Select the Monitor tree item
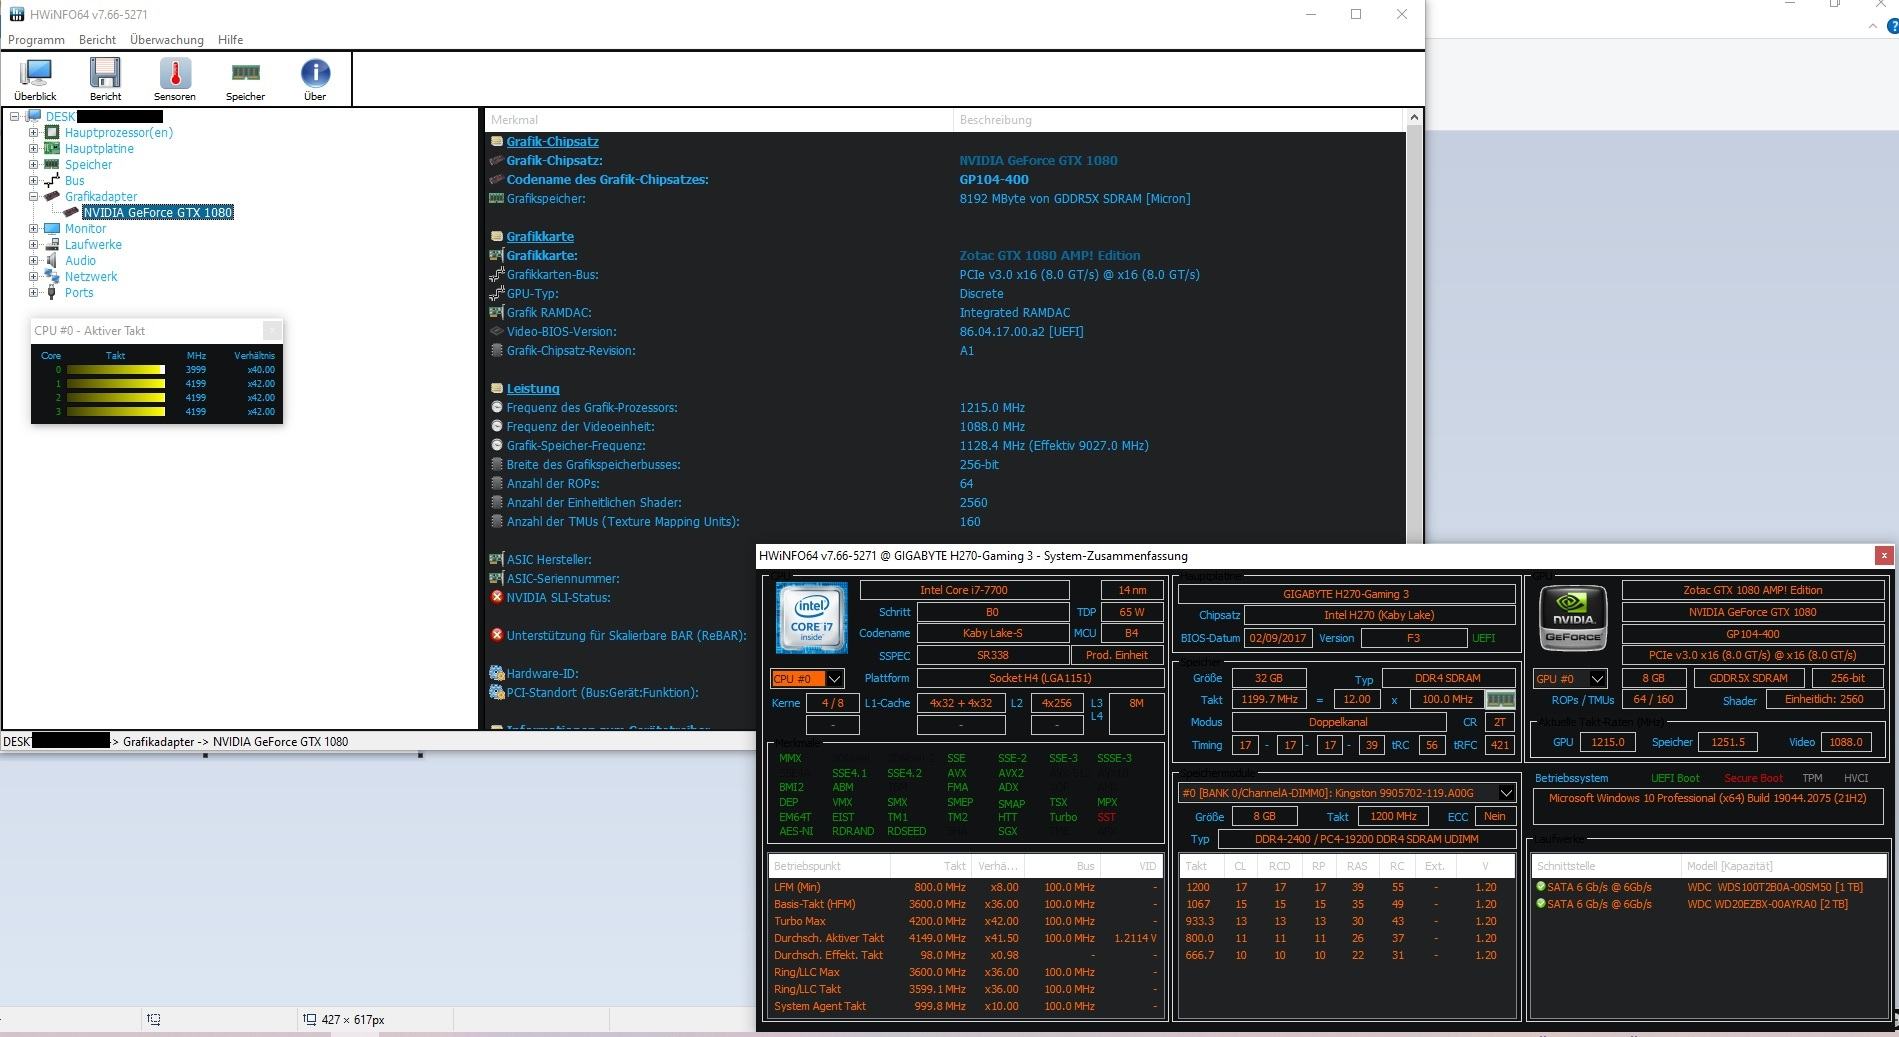 (86, 229)
